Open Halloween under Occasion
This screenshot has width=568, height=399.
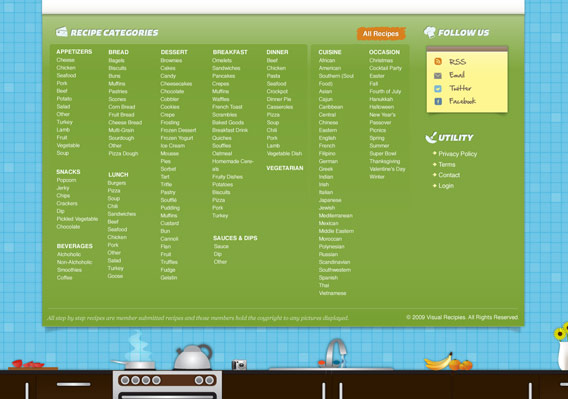(381, 107)
